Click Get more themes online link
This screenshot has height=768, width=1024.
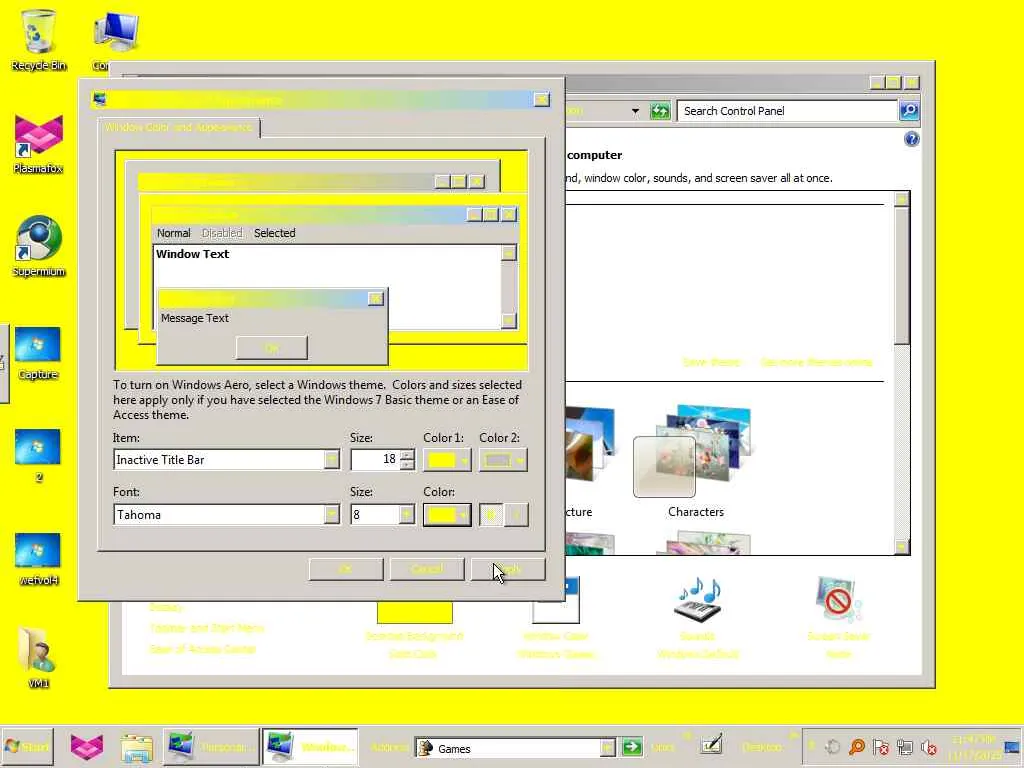816,362
